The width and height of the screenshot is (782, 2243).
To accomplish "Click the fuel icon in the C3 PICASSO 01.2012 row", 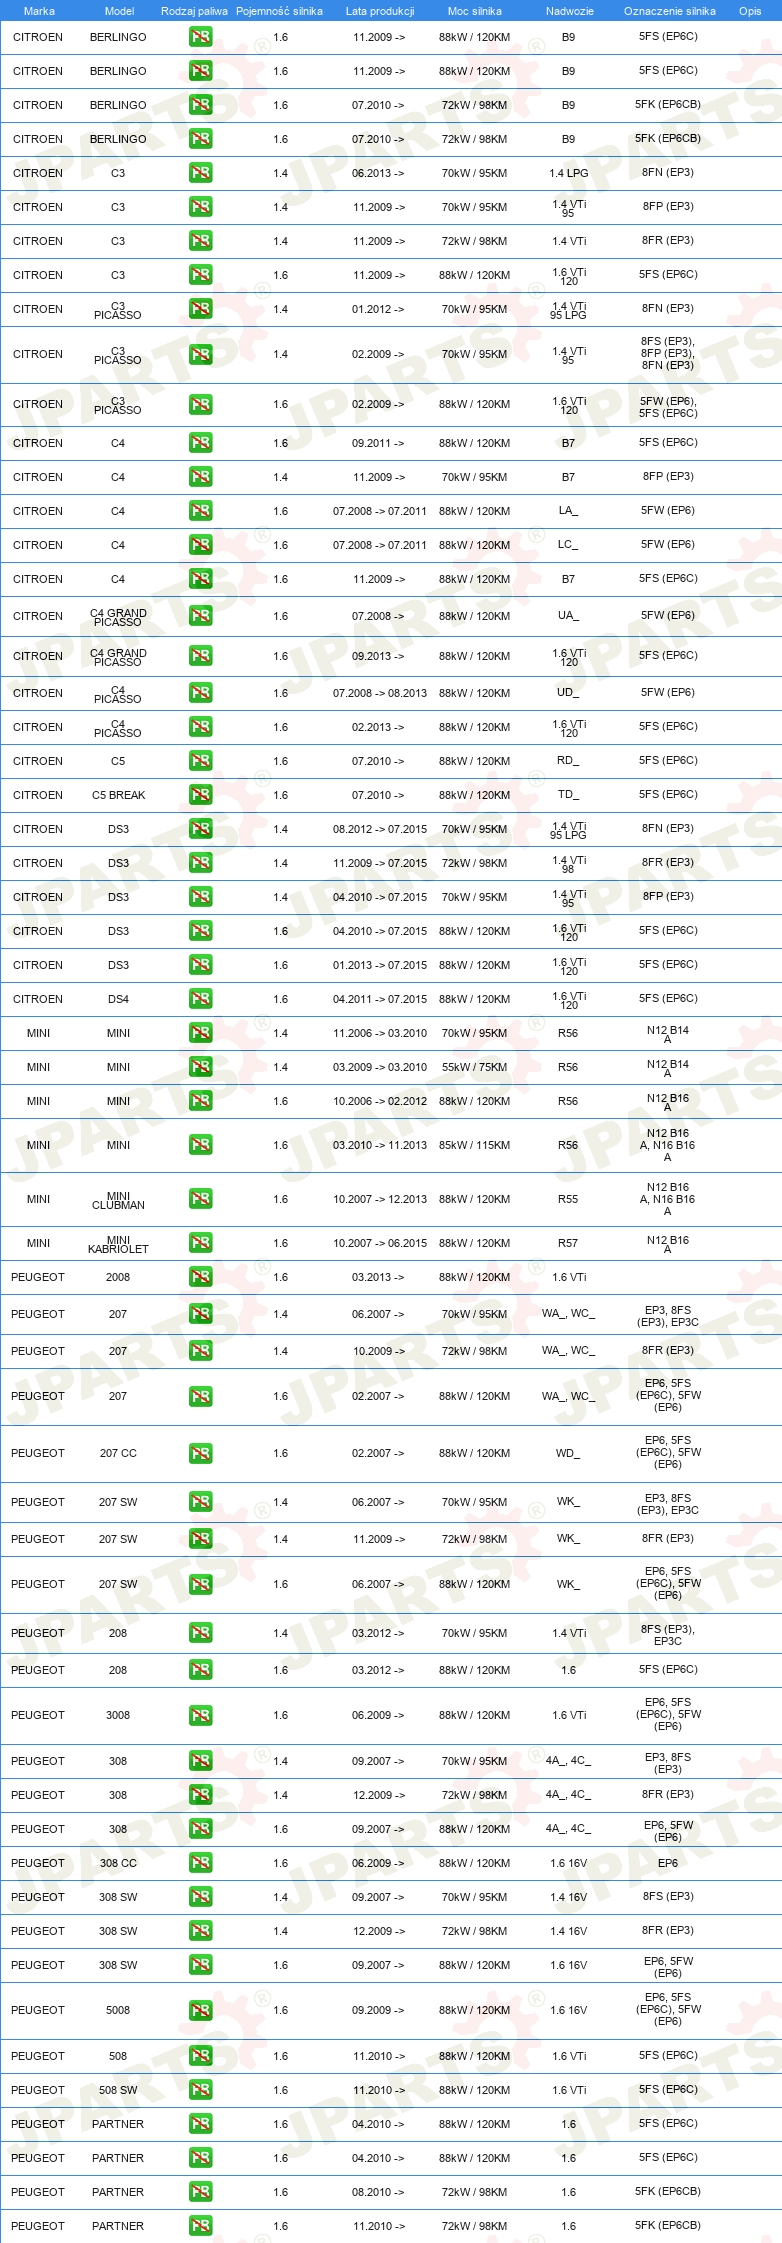I will pyautogui.click(x=200, y=309).
